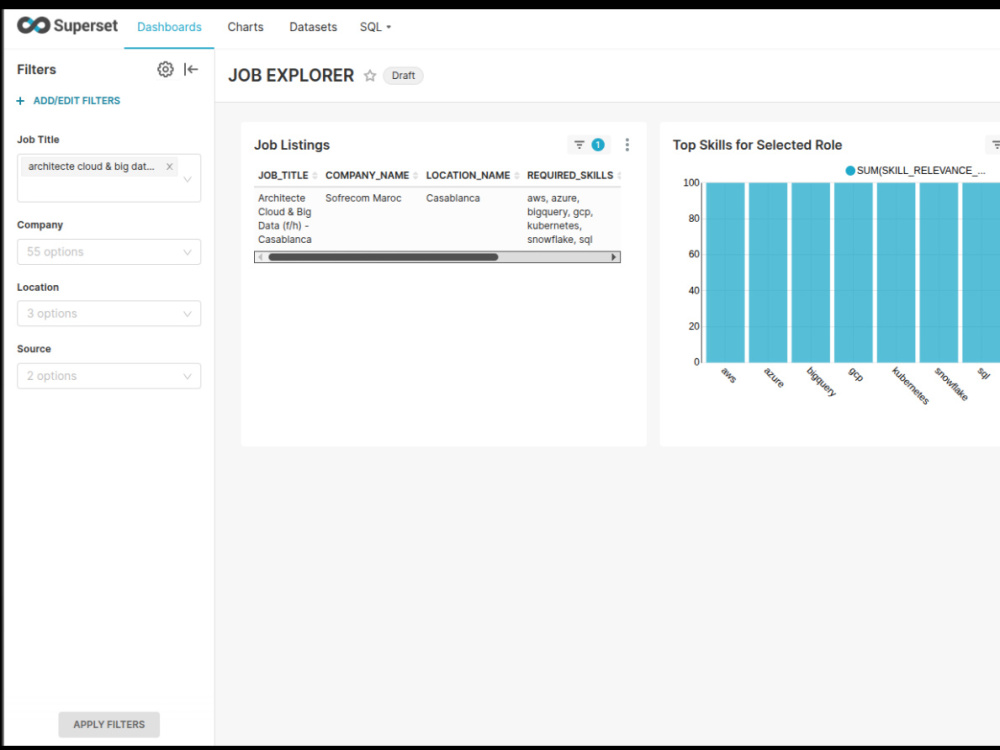
Task: Click the Superset logo
Action: (x=67, y=26)
